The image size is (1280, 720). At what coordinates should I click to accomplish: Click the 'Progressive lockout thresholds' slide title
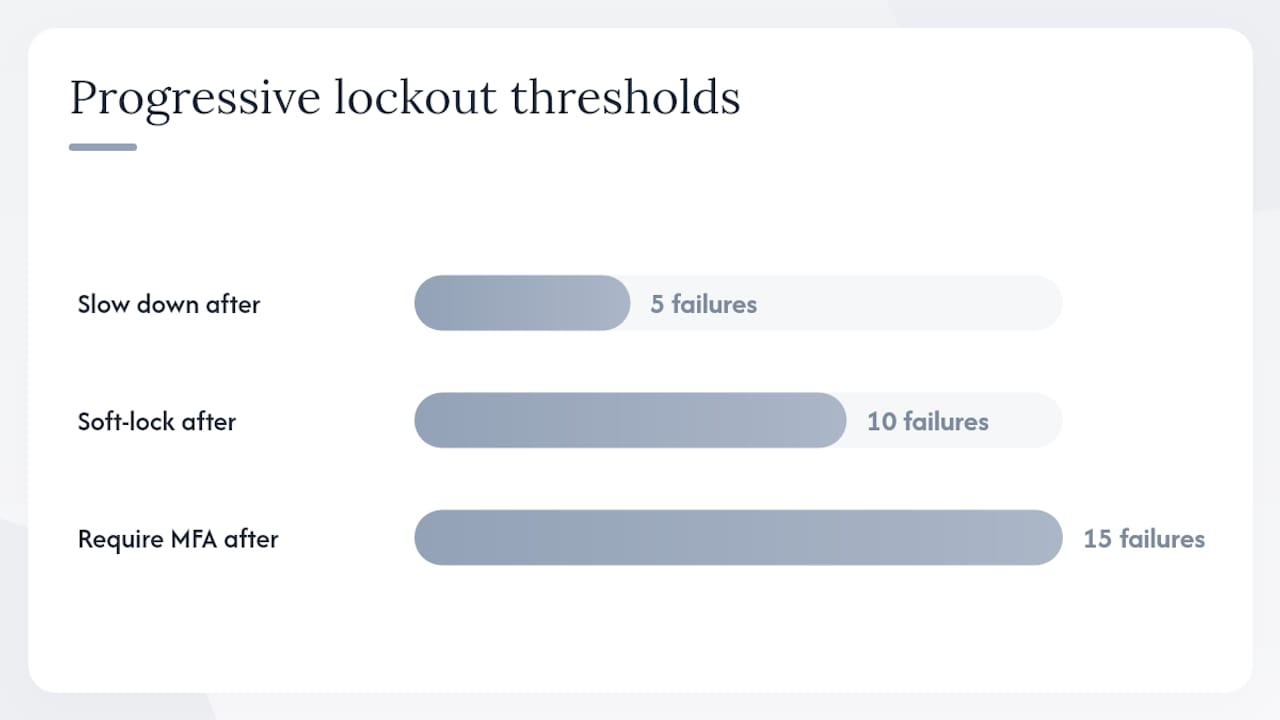coord(405,99)
